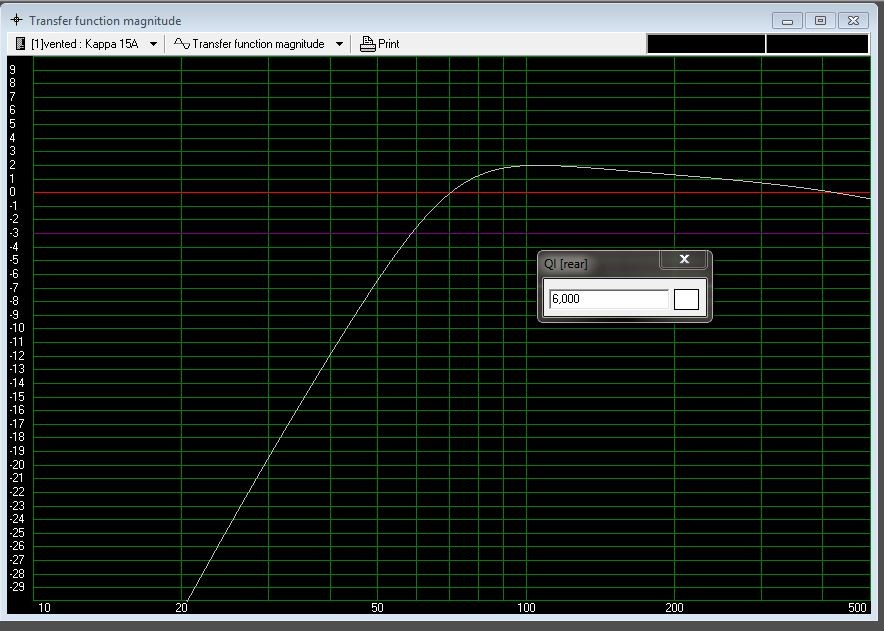Click the speaker box icon beside '[1]vented'
884x631 pixels.
[20, 43]
